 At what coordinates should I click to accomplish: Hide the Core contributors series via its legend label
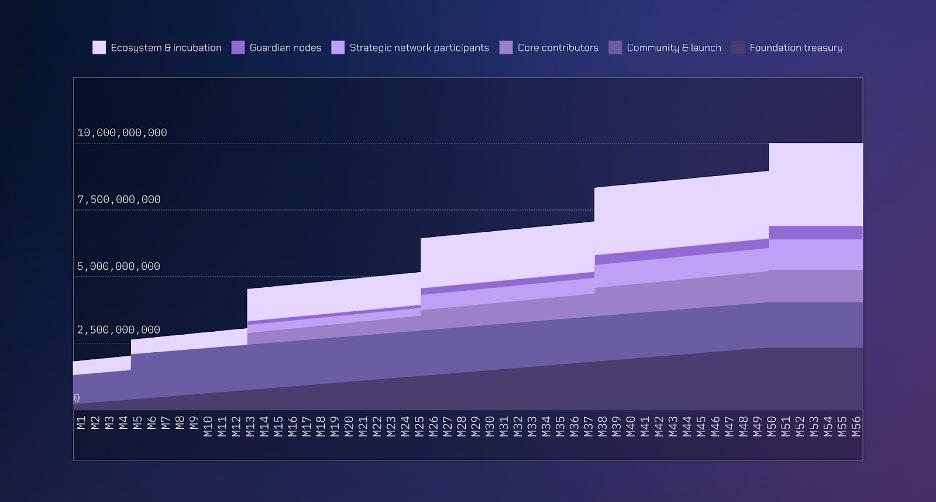click(x=558, y=48)
